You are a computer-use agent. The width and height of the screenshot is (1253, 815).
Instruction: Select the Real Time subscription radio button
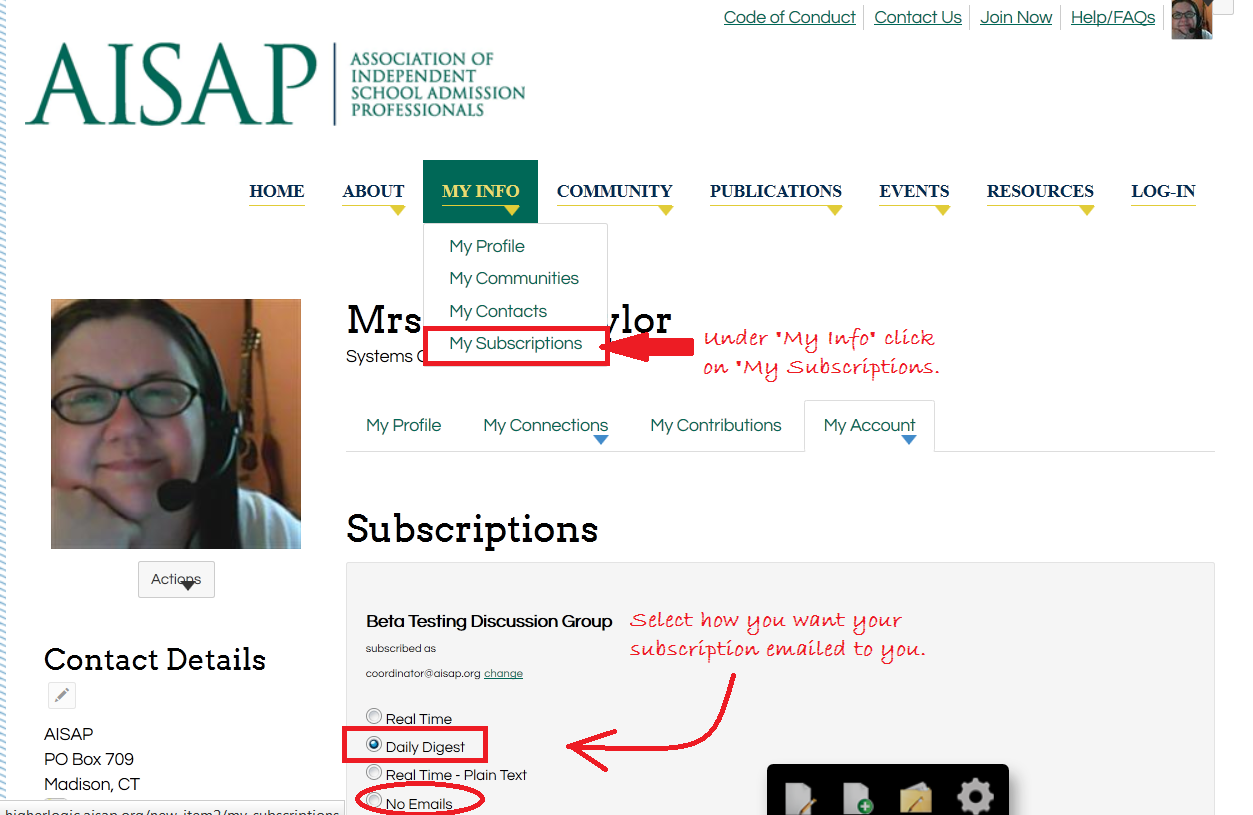pos(374,717)
